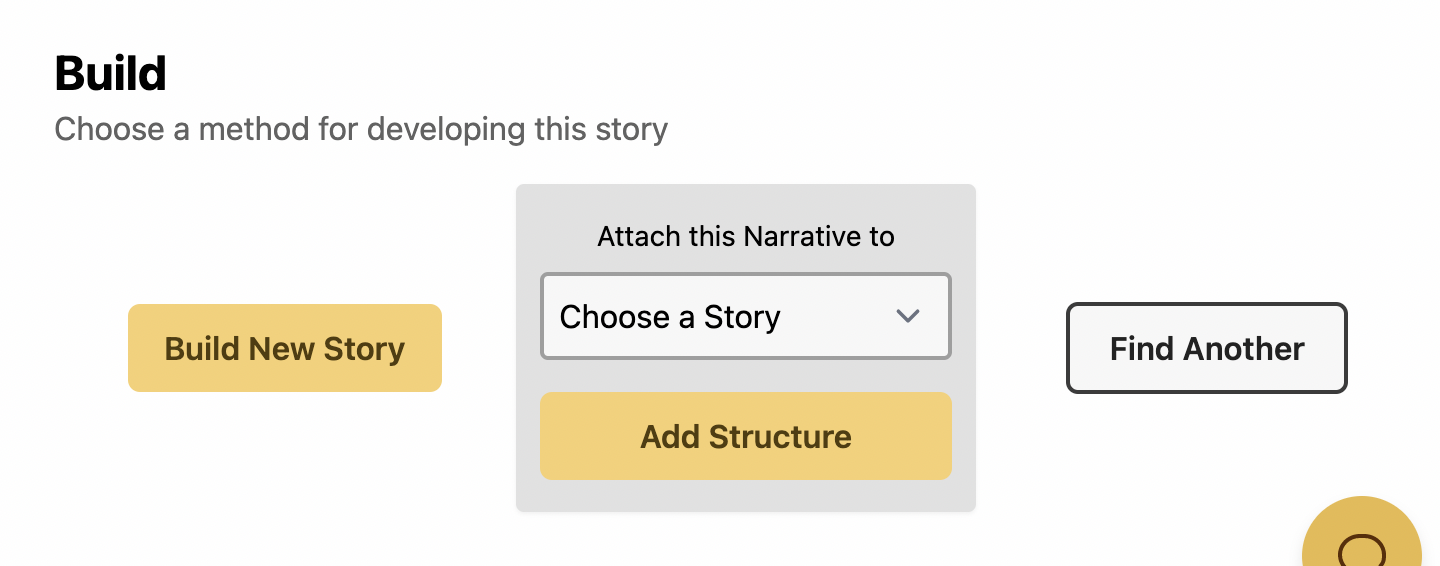
Task: Find another narrative using outlined button
Action: 1207,348
